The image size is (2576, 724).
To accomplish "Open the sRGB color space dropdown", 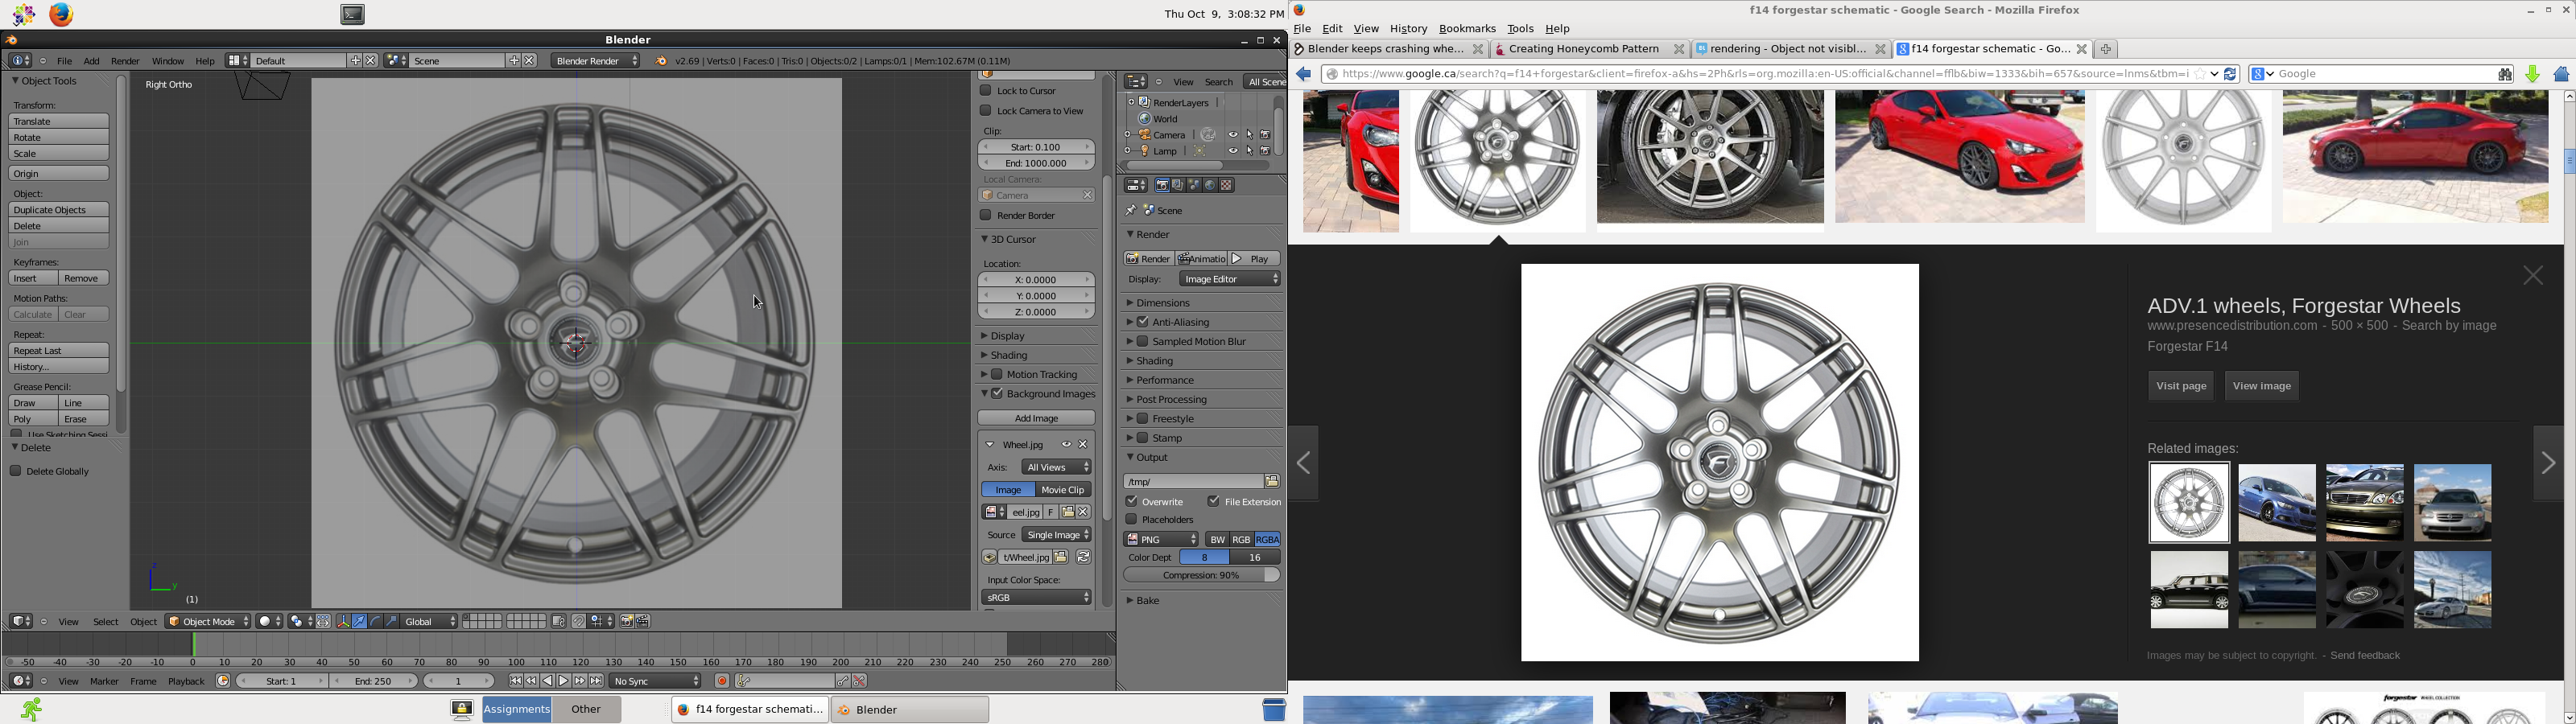I will click(1037, 597).
